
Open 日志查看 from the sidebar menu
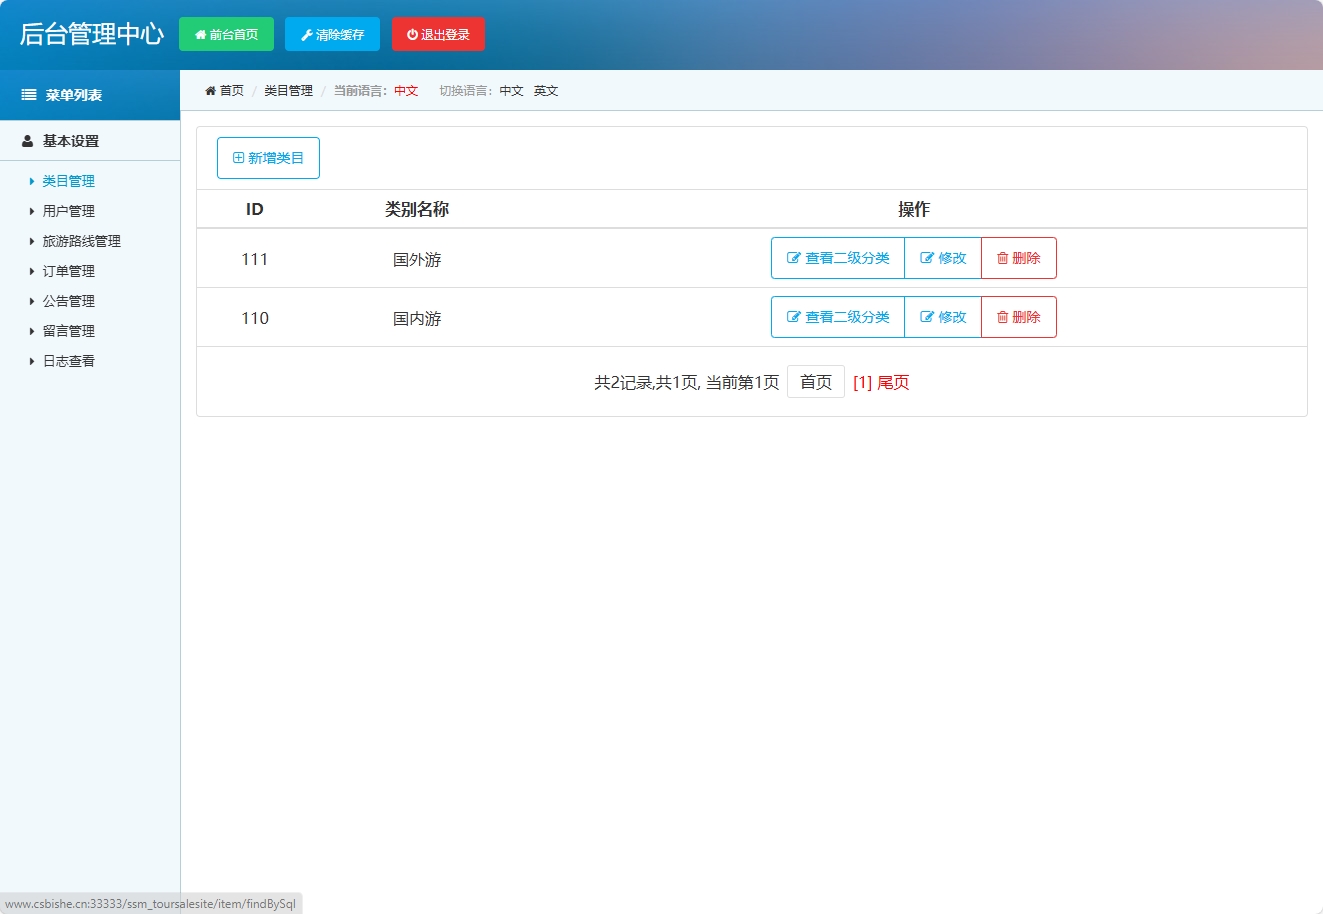pos(68,361)
